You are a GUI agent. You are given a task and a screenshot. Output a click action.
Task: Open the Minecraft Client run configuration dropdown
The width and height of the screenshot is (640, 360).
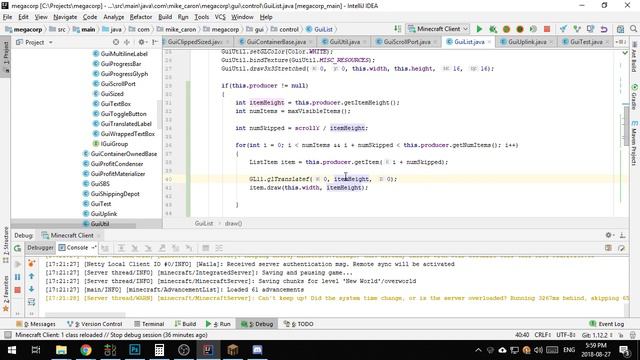438,29
